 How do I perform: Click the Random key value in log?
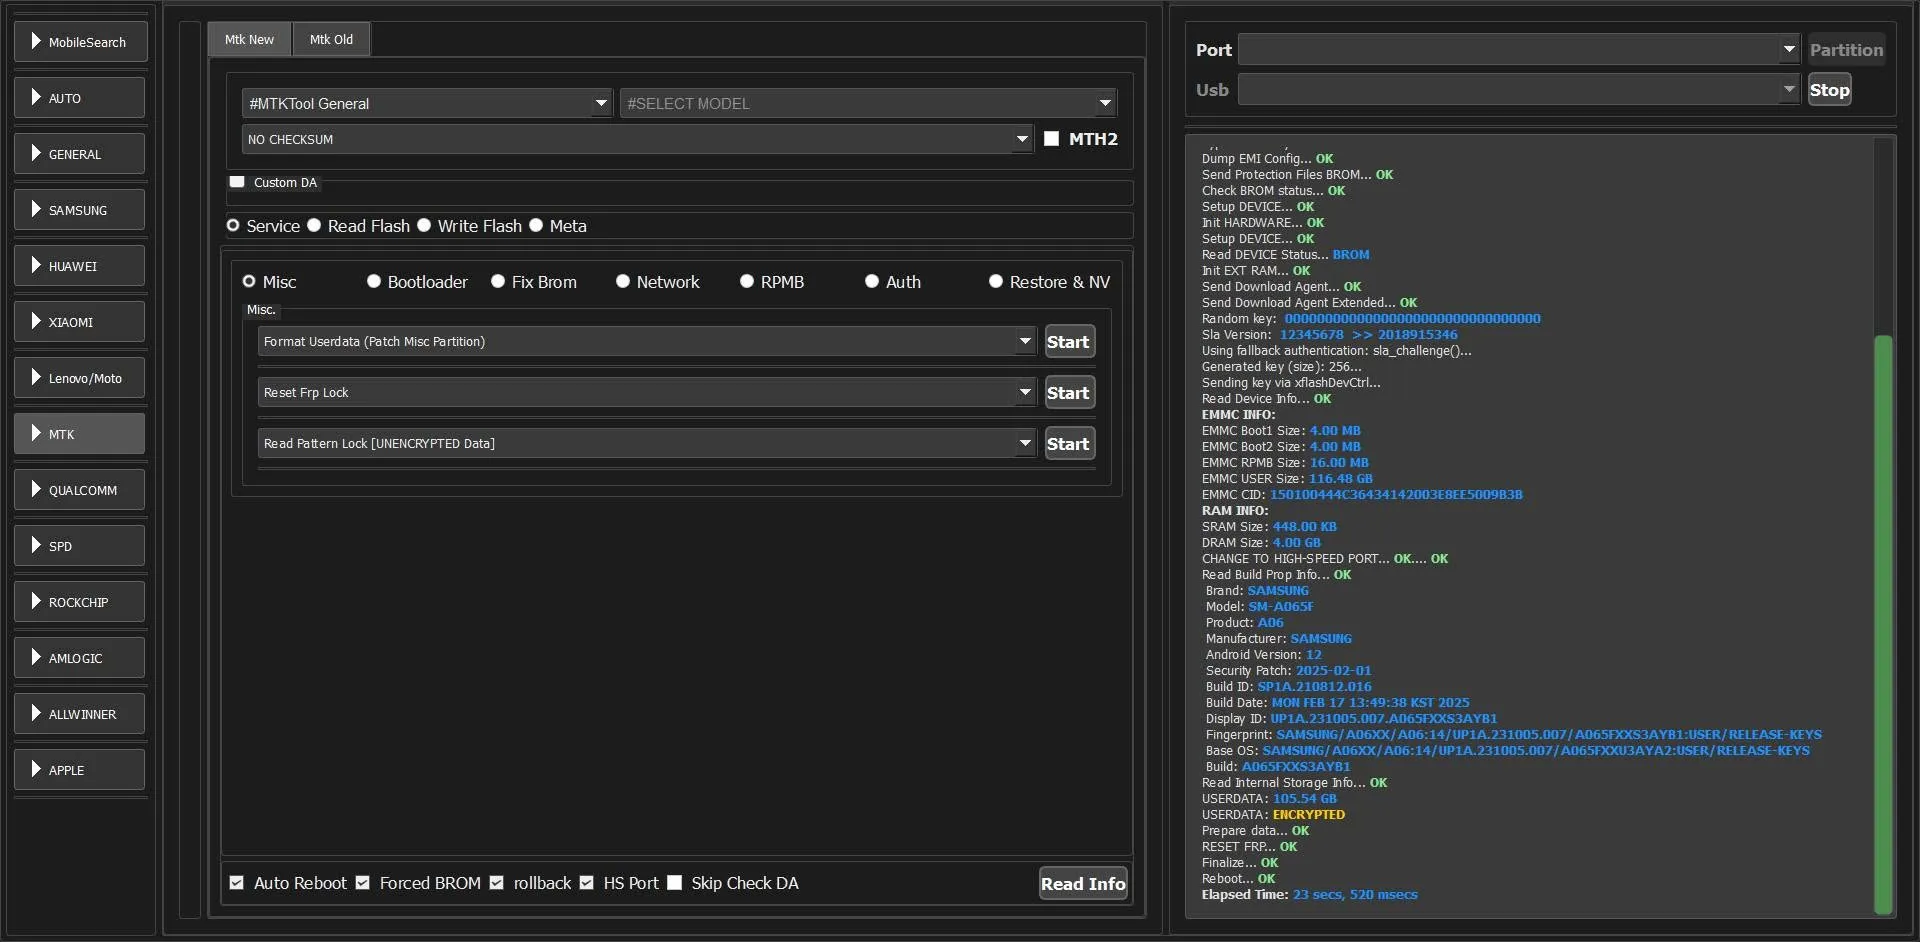click(x=1412, y=319)
